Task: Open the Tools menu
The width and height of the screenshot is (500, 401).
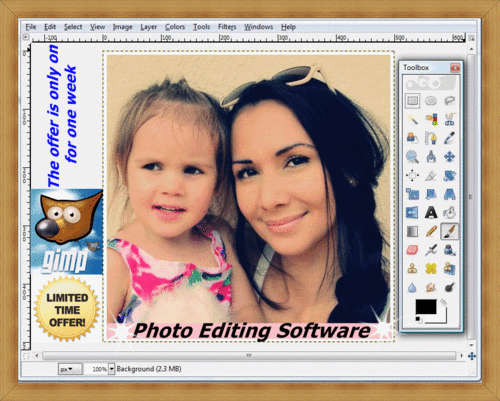Action: coord(202,27)
